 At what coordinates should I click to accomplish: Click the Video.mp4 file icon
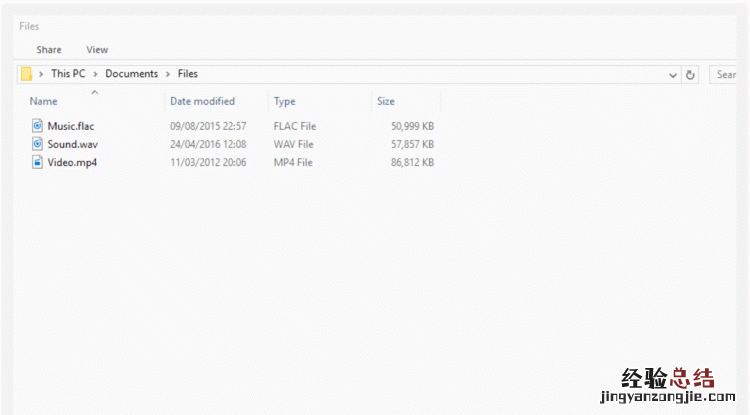point(38,162)
